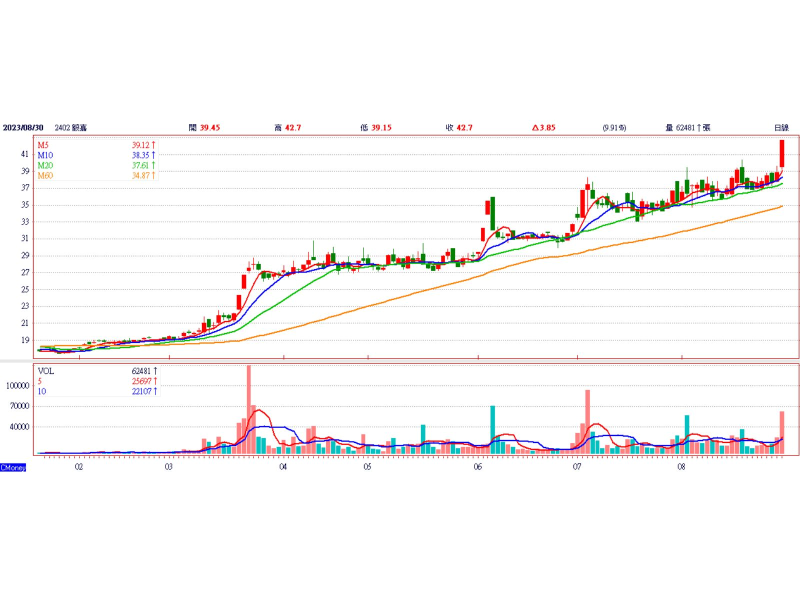Click the 10-day volume average legend

43,390
